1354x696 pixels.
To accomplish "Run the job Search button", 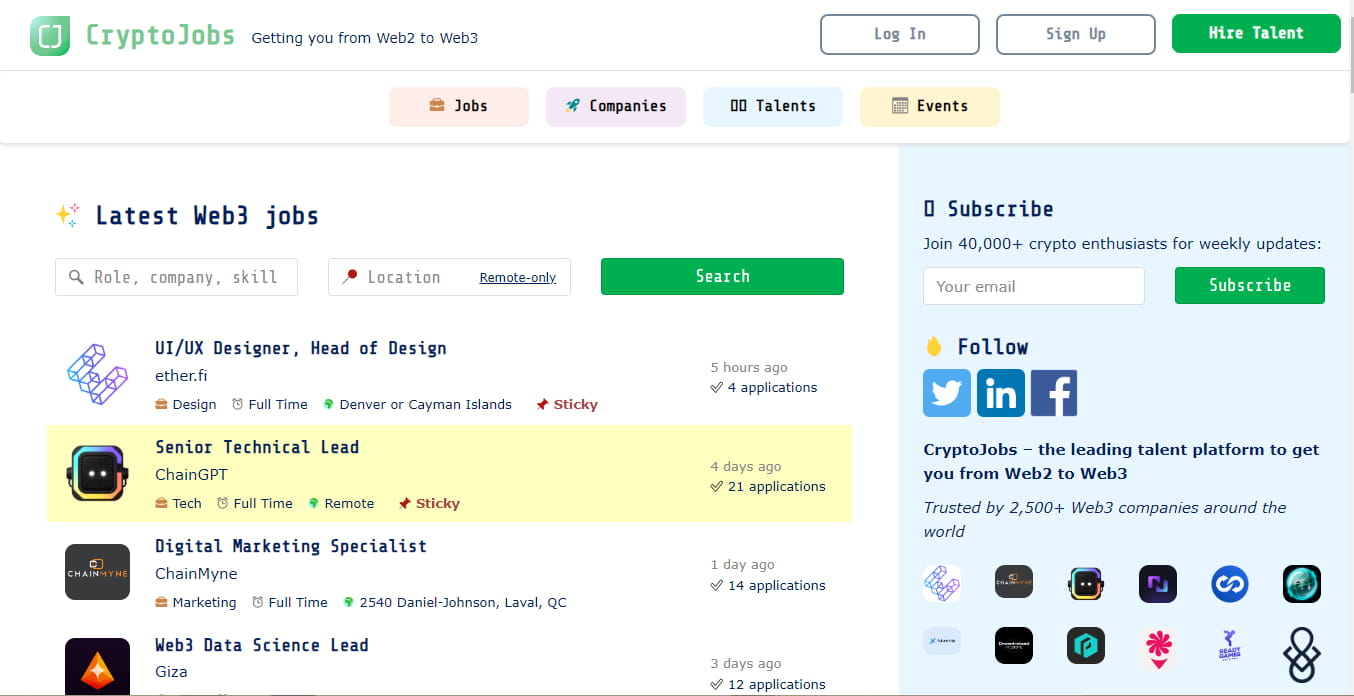I will pyautogui.click(x=722, y=276).
